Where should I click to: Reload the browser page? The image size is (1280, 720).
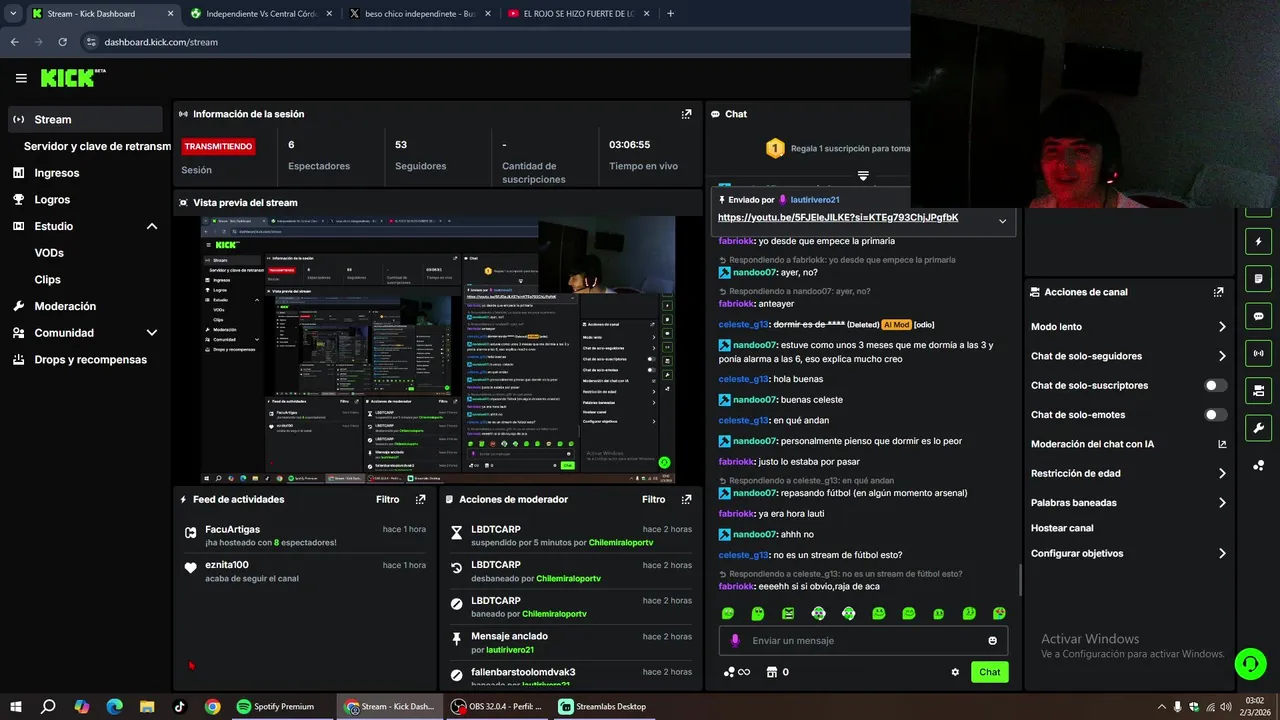pos(62,42)
